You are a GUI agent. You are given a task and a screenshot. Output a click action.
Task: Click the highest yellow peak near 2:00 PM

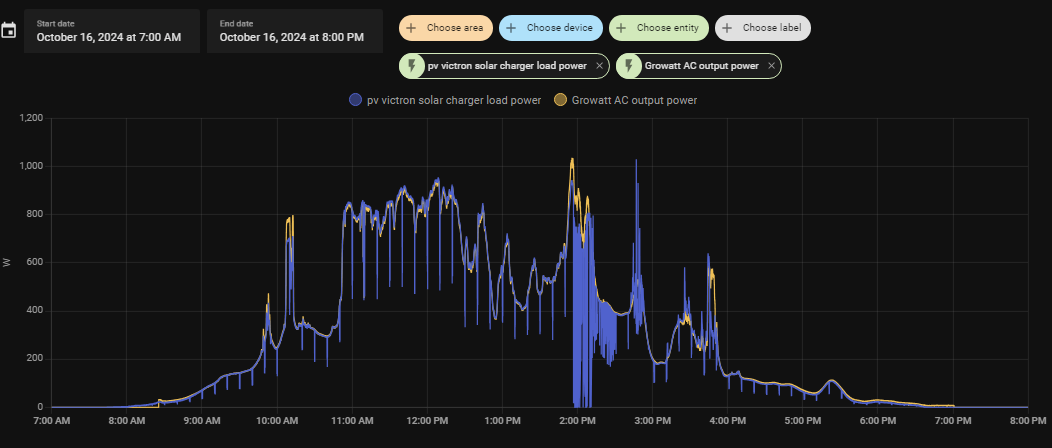[572, 159]
